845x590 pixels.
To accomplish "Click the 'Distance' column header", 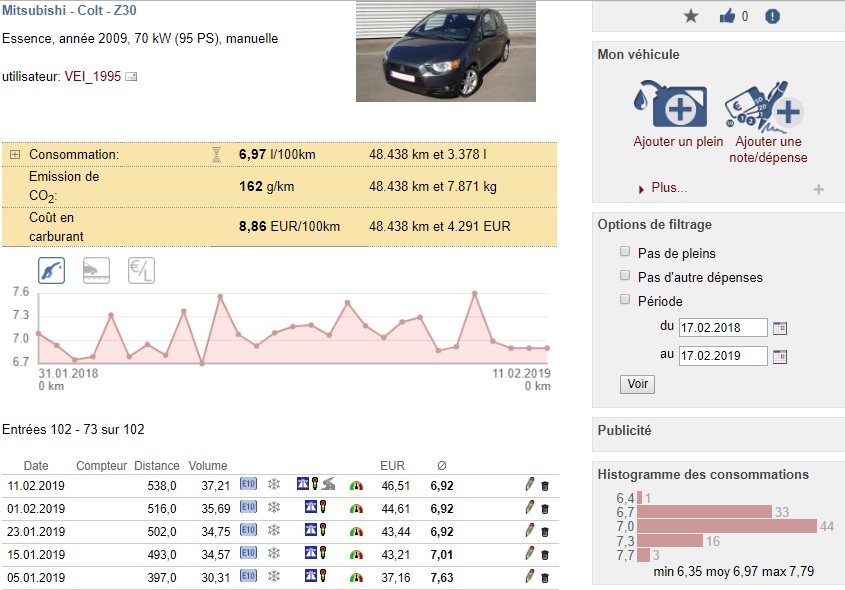I will pos(157,466).
